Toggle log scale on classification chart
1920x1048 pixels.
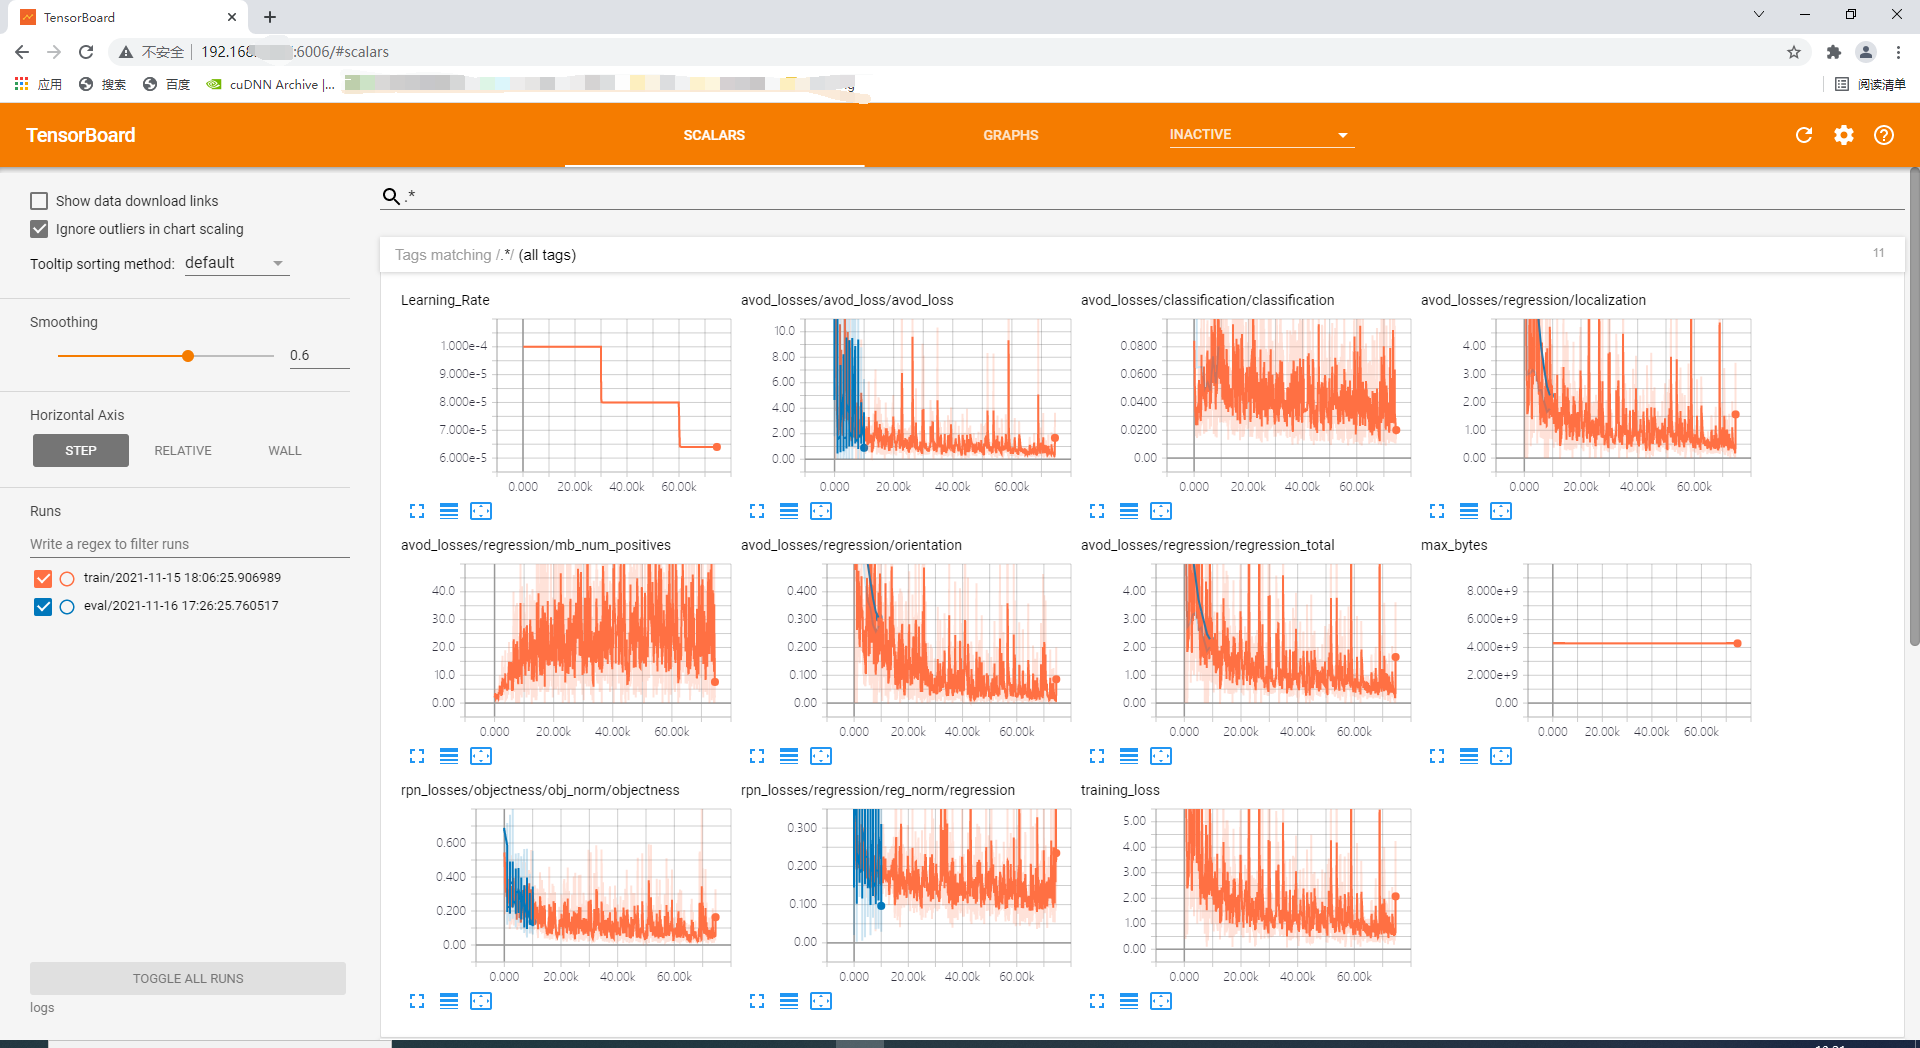1129,511
